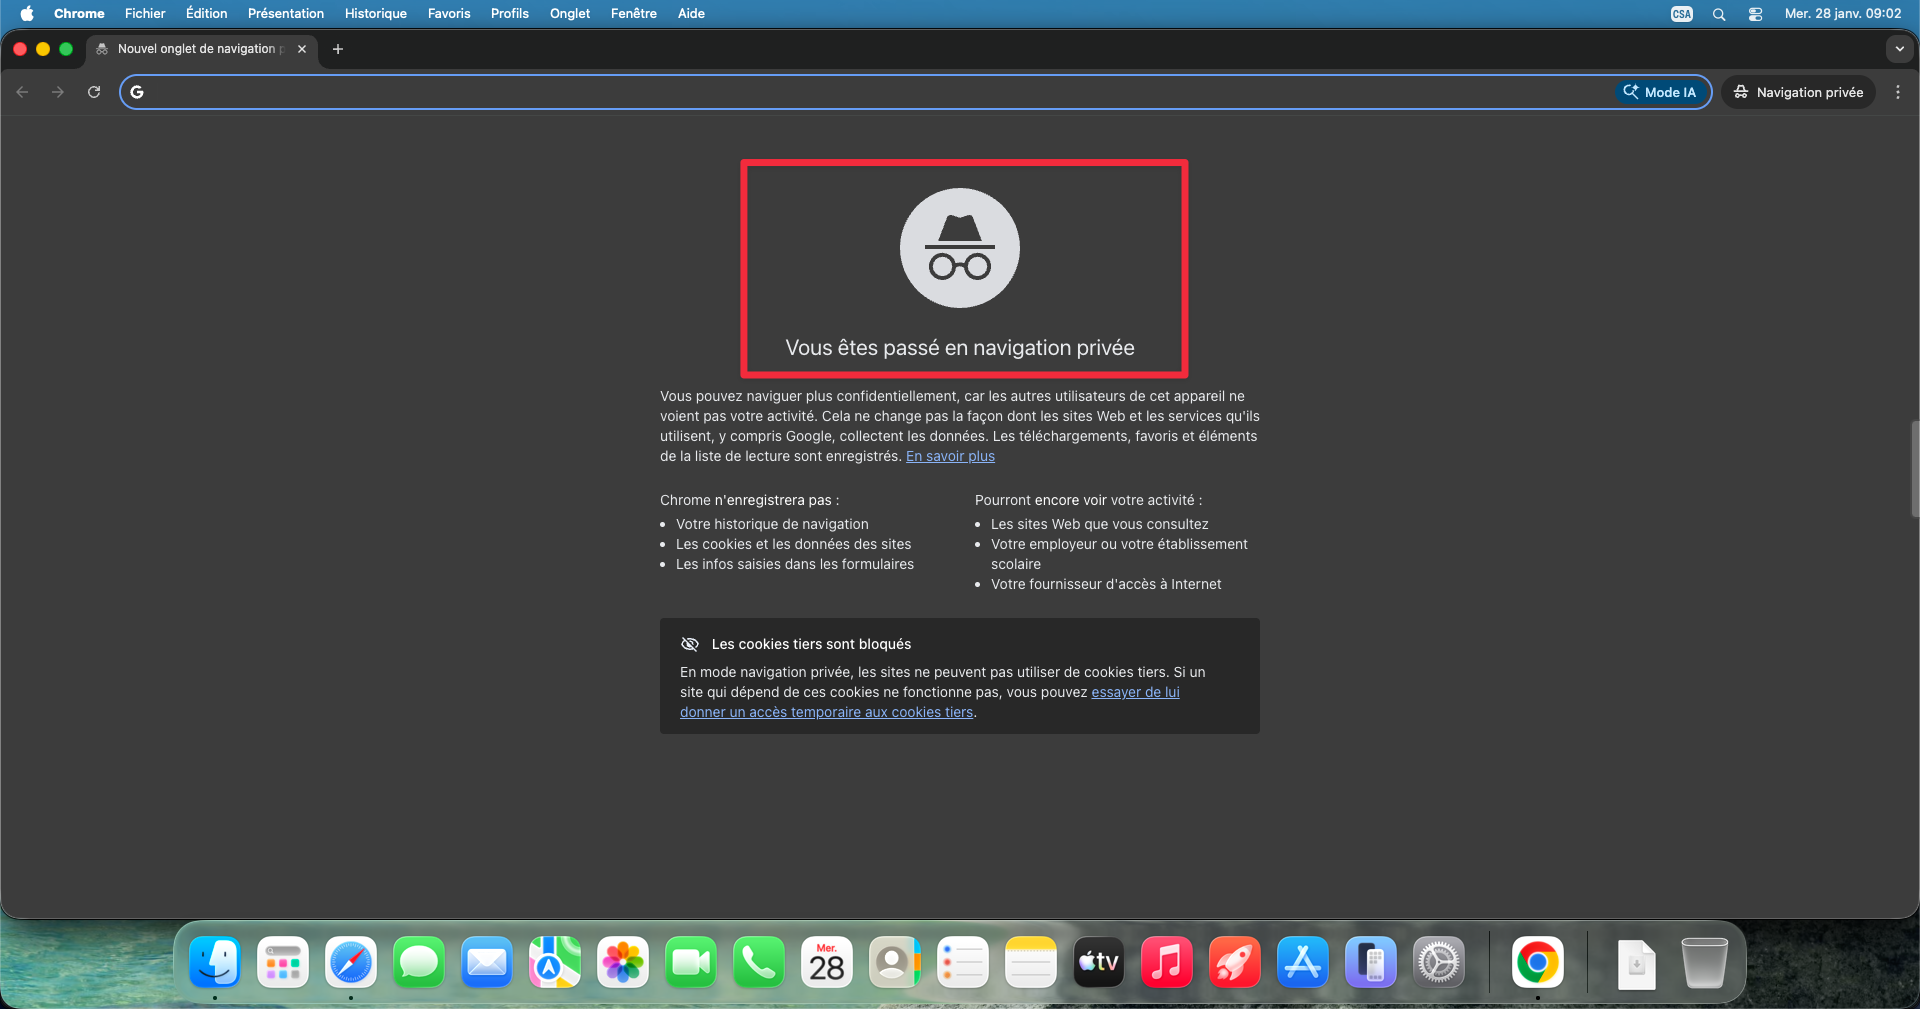
Task: Open Notes from the dock
Action: pyautogui.click(x=1031, y=962)
